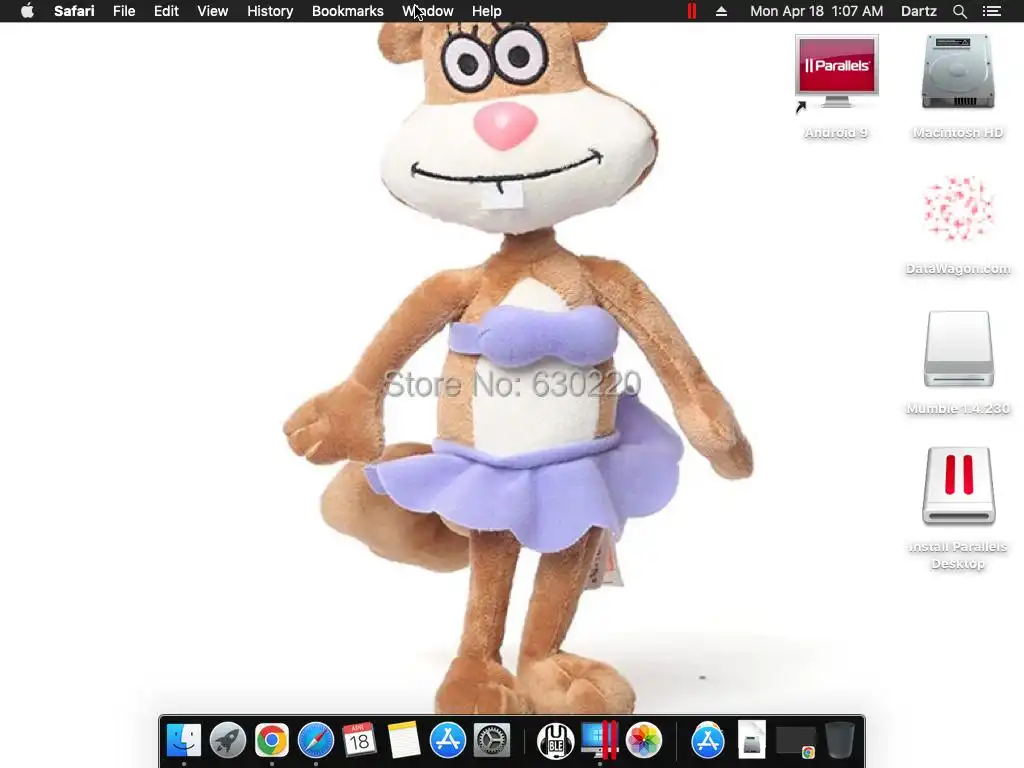1024x768 pixels.
Task: Open Calendar showing 18 in Dock
Action: tap(359, 740)
